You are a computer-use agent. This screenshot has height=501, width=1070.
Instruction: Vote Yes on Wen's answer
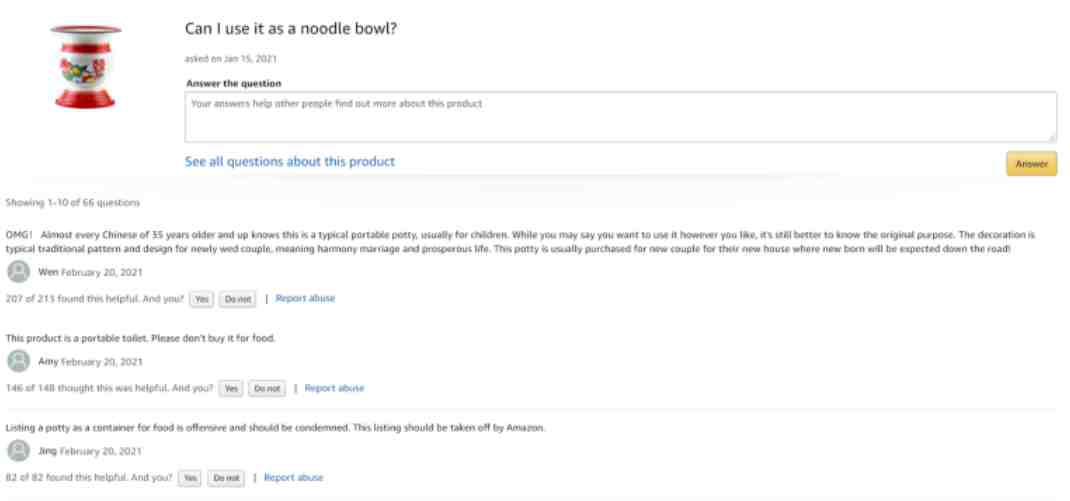201,299
